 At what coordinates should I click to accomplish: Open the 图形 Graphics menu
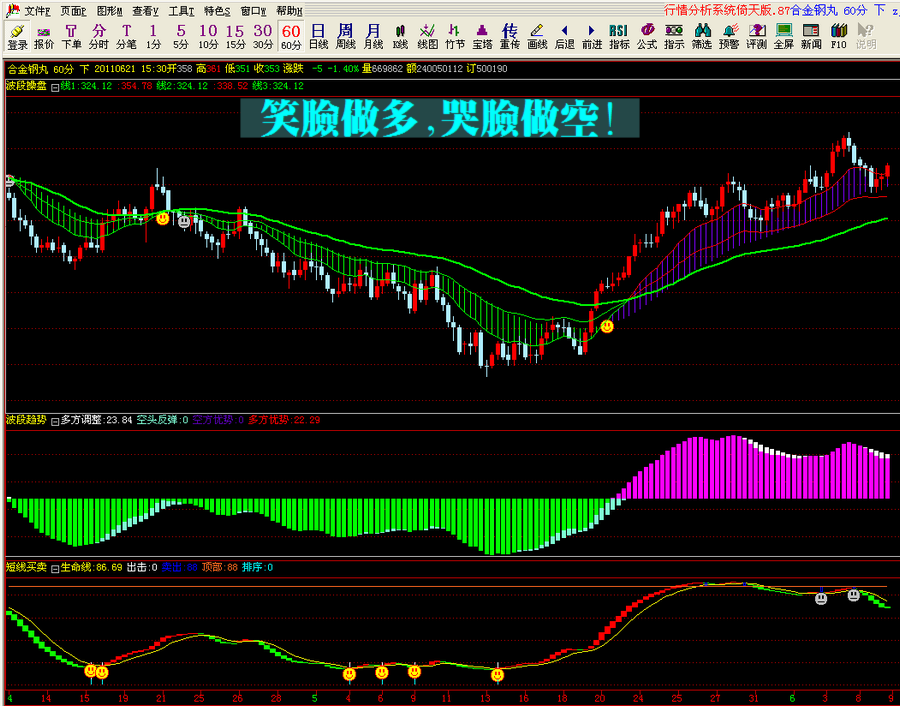click(110, 11)
